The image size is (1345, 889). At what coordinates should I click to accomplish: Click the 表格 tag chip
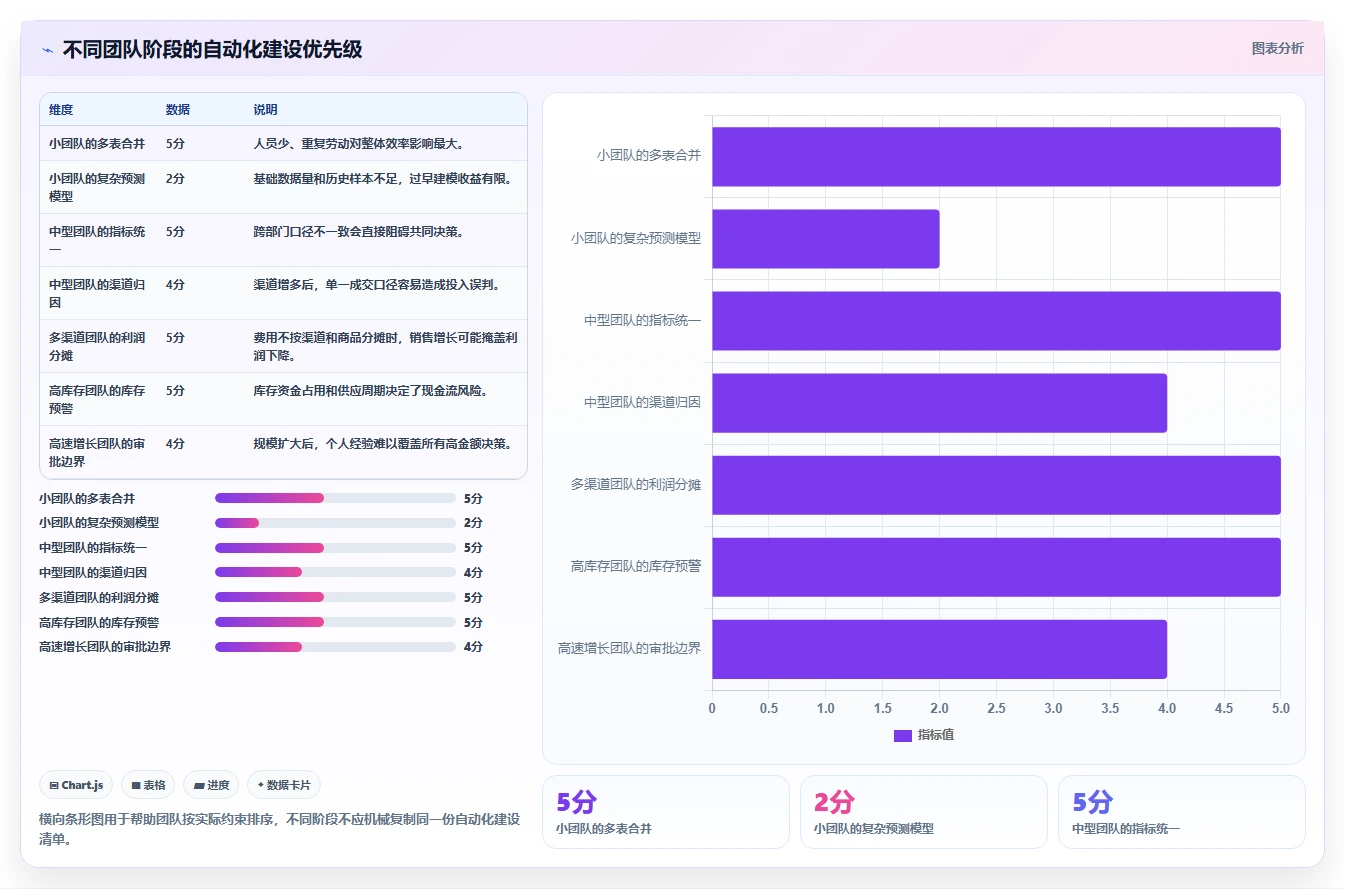click(x=148, y=785)
